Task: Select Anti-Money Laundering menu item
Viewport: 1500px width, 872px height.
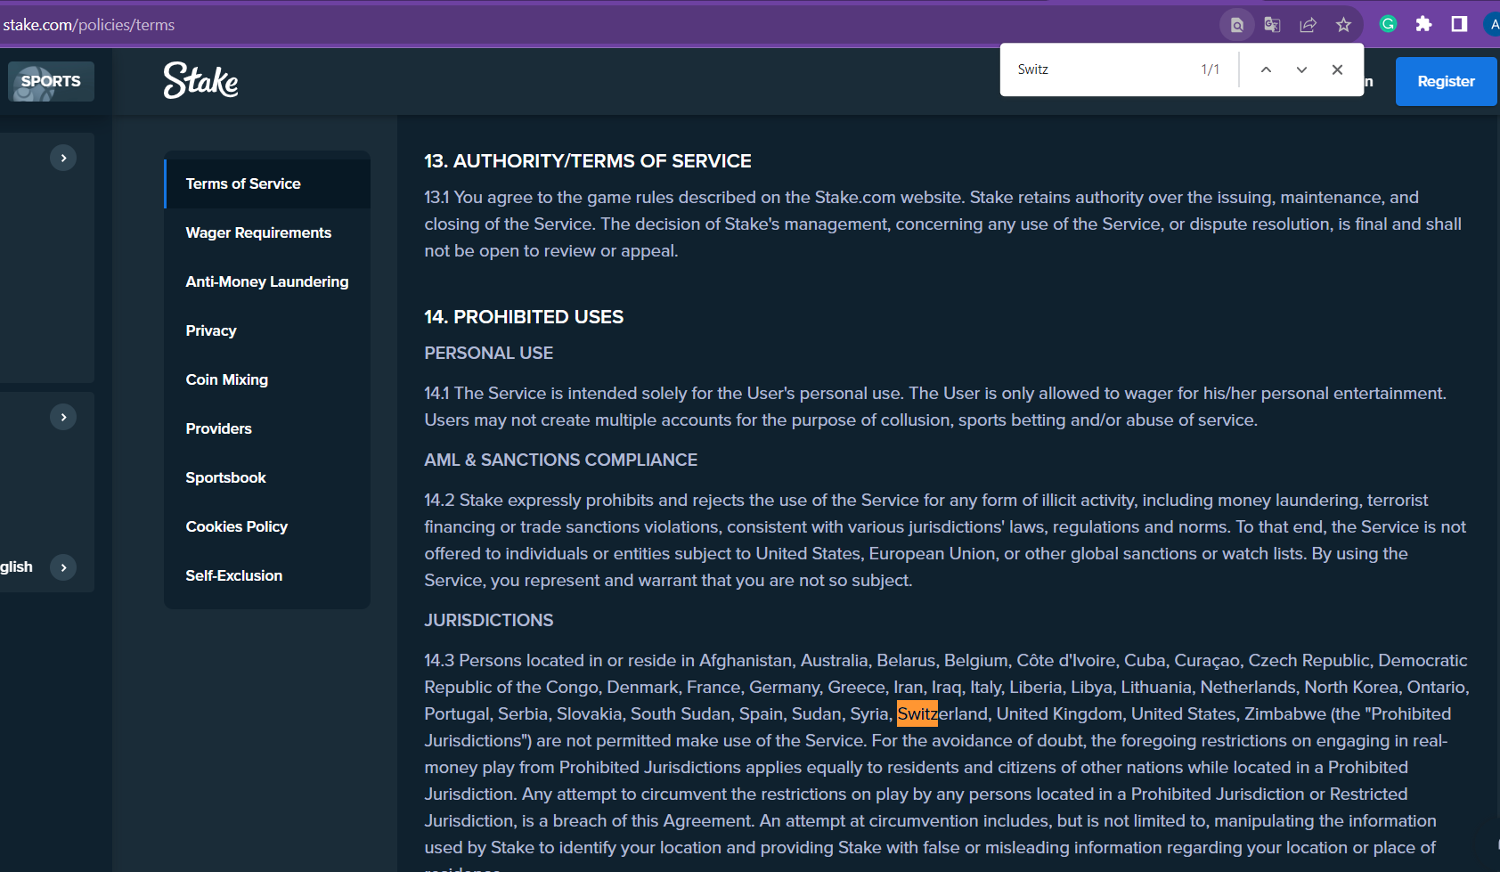Action: point(267,282)
